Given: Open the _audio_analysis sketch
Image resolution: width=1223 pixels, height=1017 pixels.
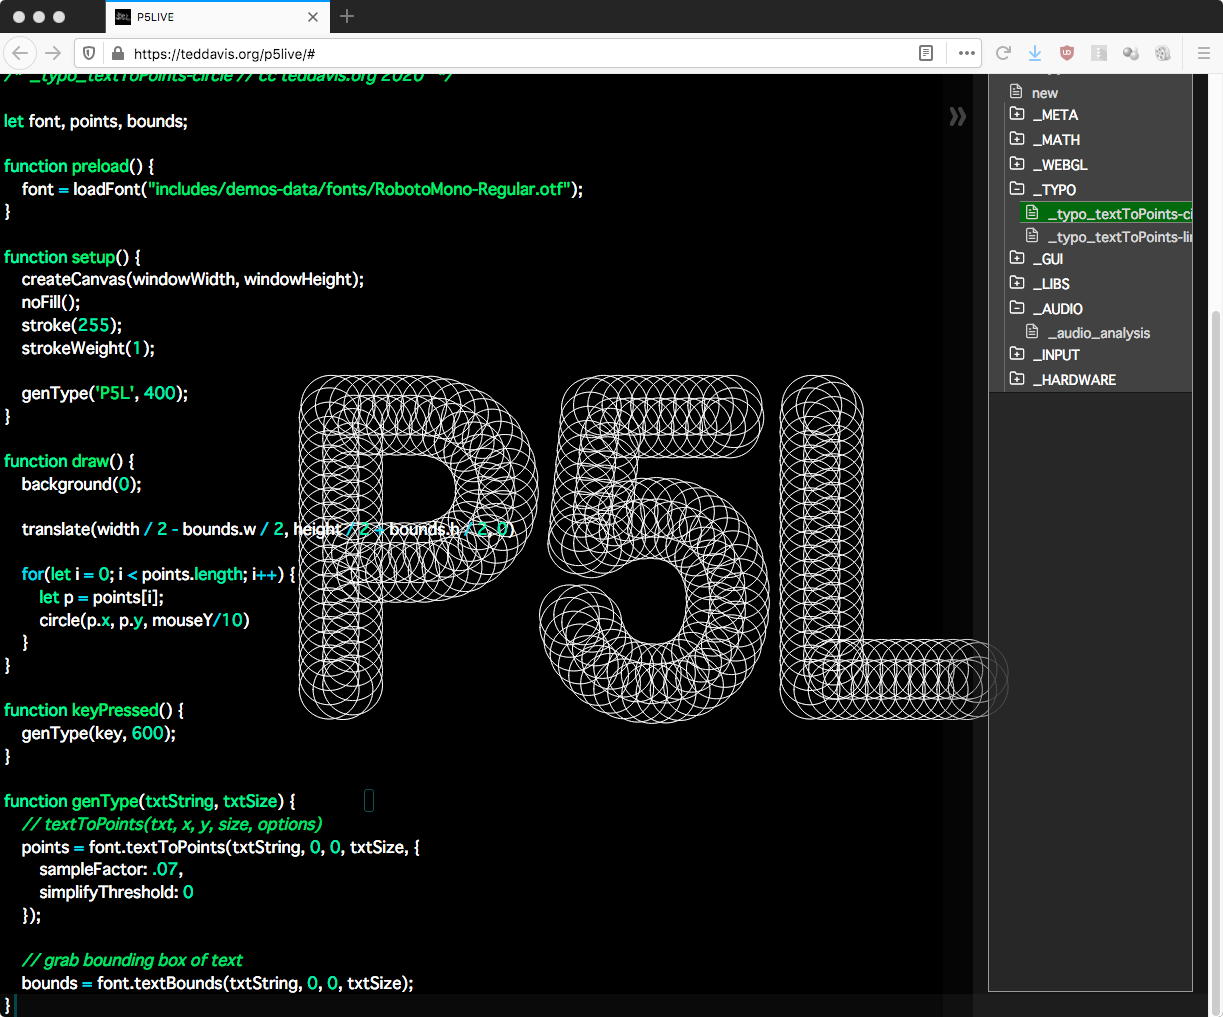Looking at the screenshot, I should (1098, 333).
